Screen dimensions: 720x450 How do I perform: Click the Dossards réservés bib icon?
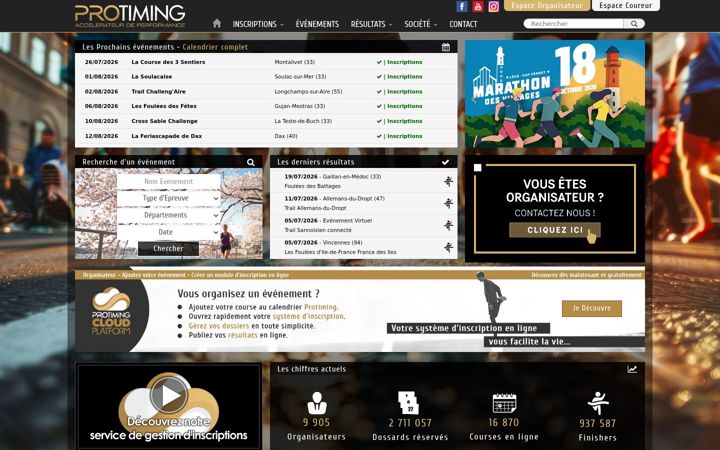pos(408,403)
